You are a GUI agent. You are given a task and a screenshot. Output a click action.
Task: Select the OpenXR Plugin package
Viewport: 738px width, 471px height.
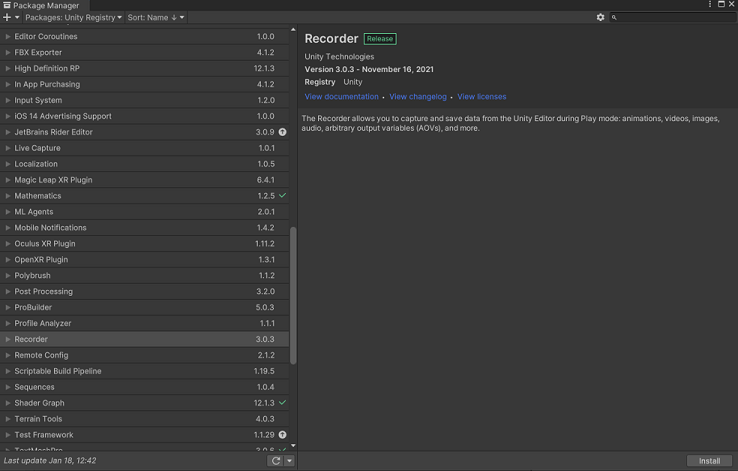(144, 260)
